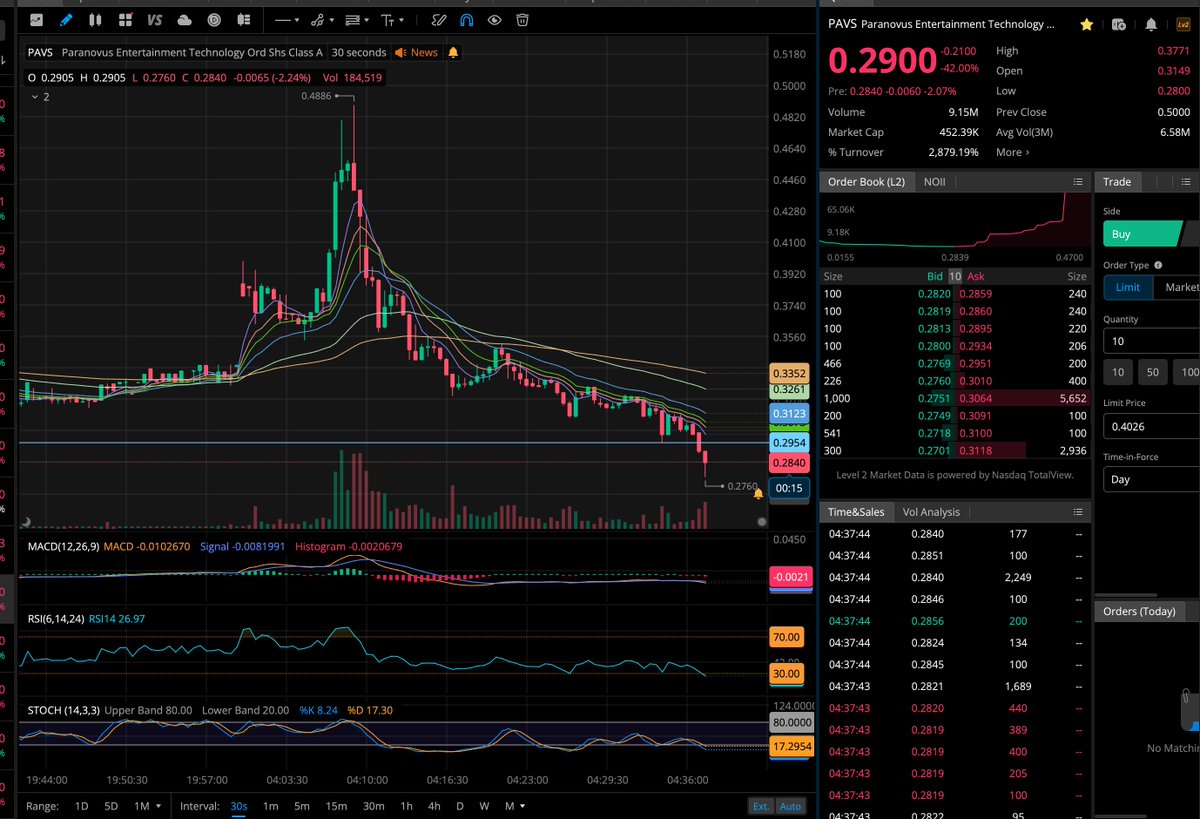Select the 30s interval
Image resolution: width=1200 pixels, height=819 pixels.
point(239,806)
